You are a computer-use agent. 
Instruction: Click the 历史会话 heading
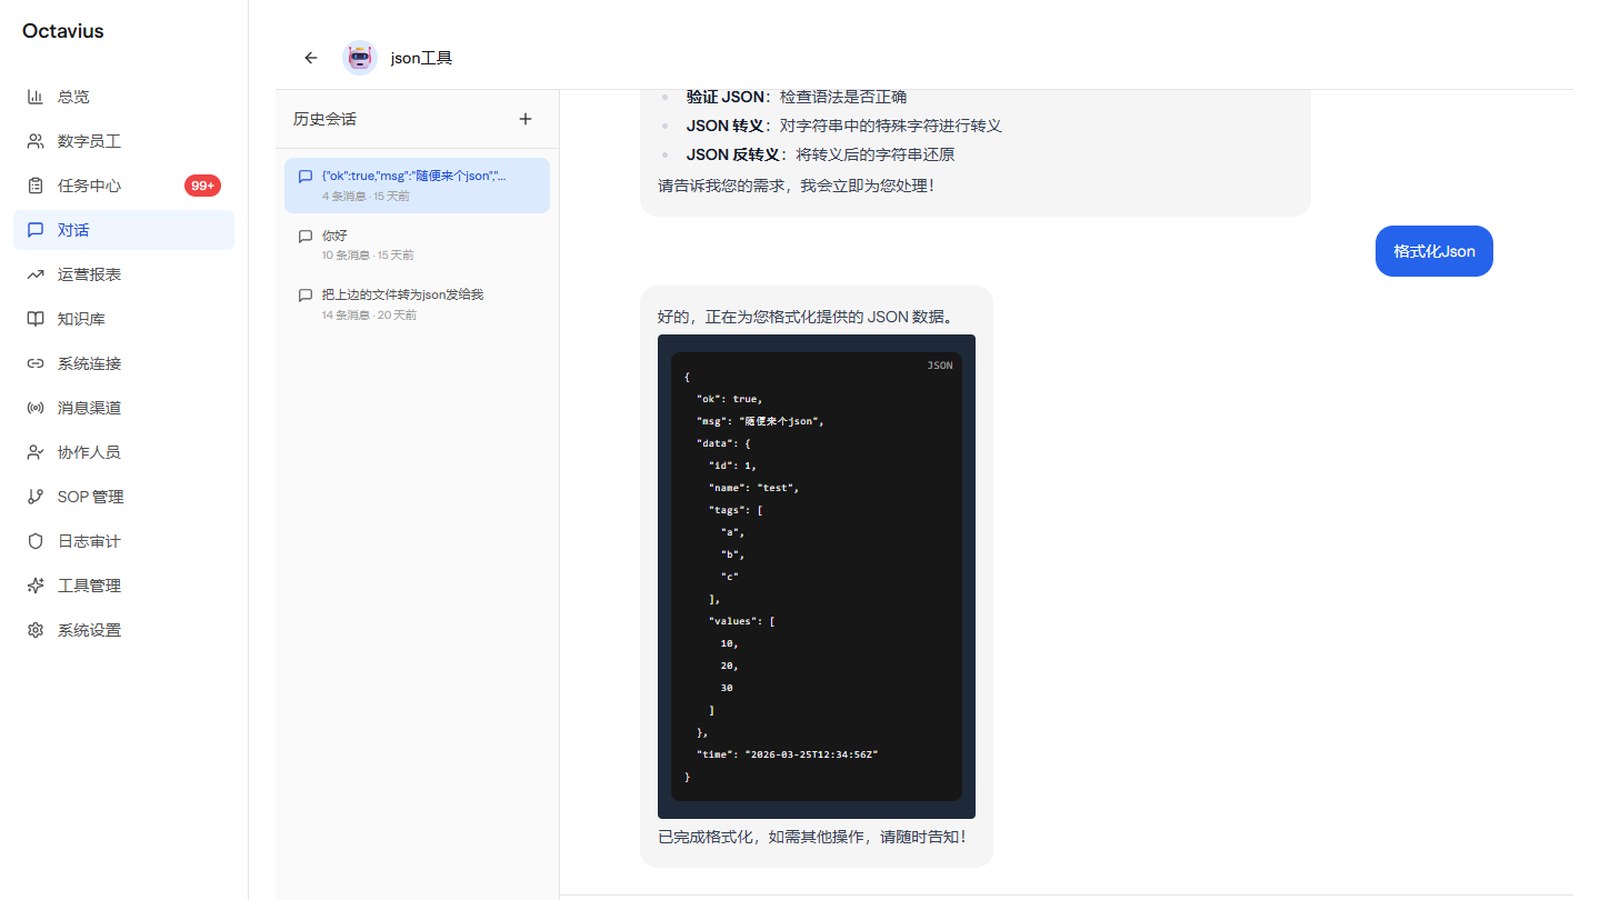coord(325,119)
